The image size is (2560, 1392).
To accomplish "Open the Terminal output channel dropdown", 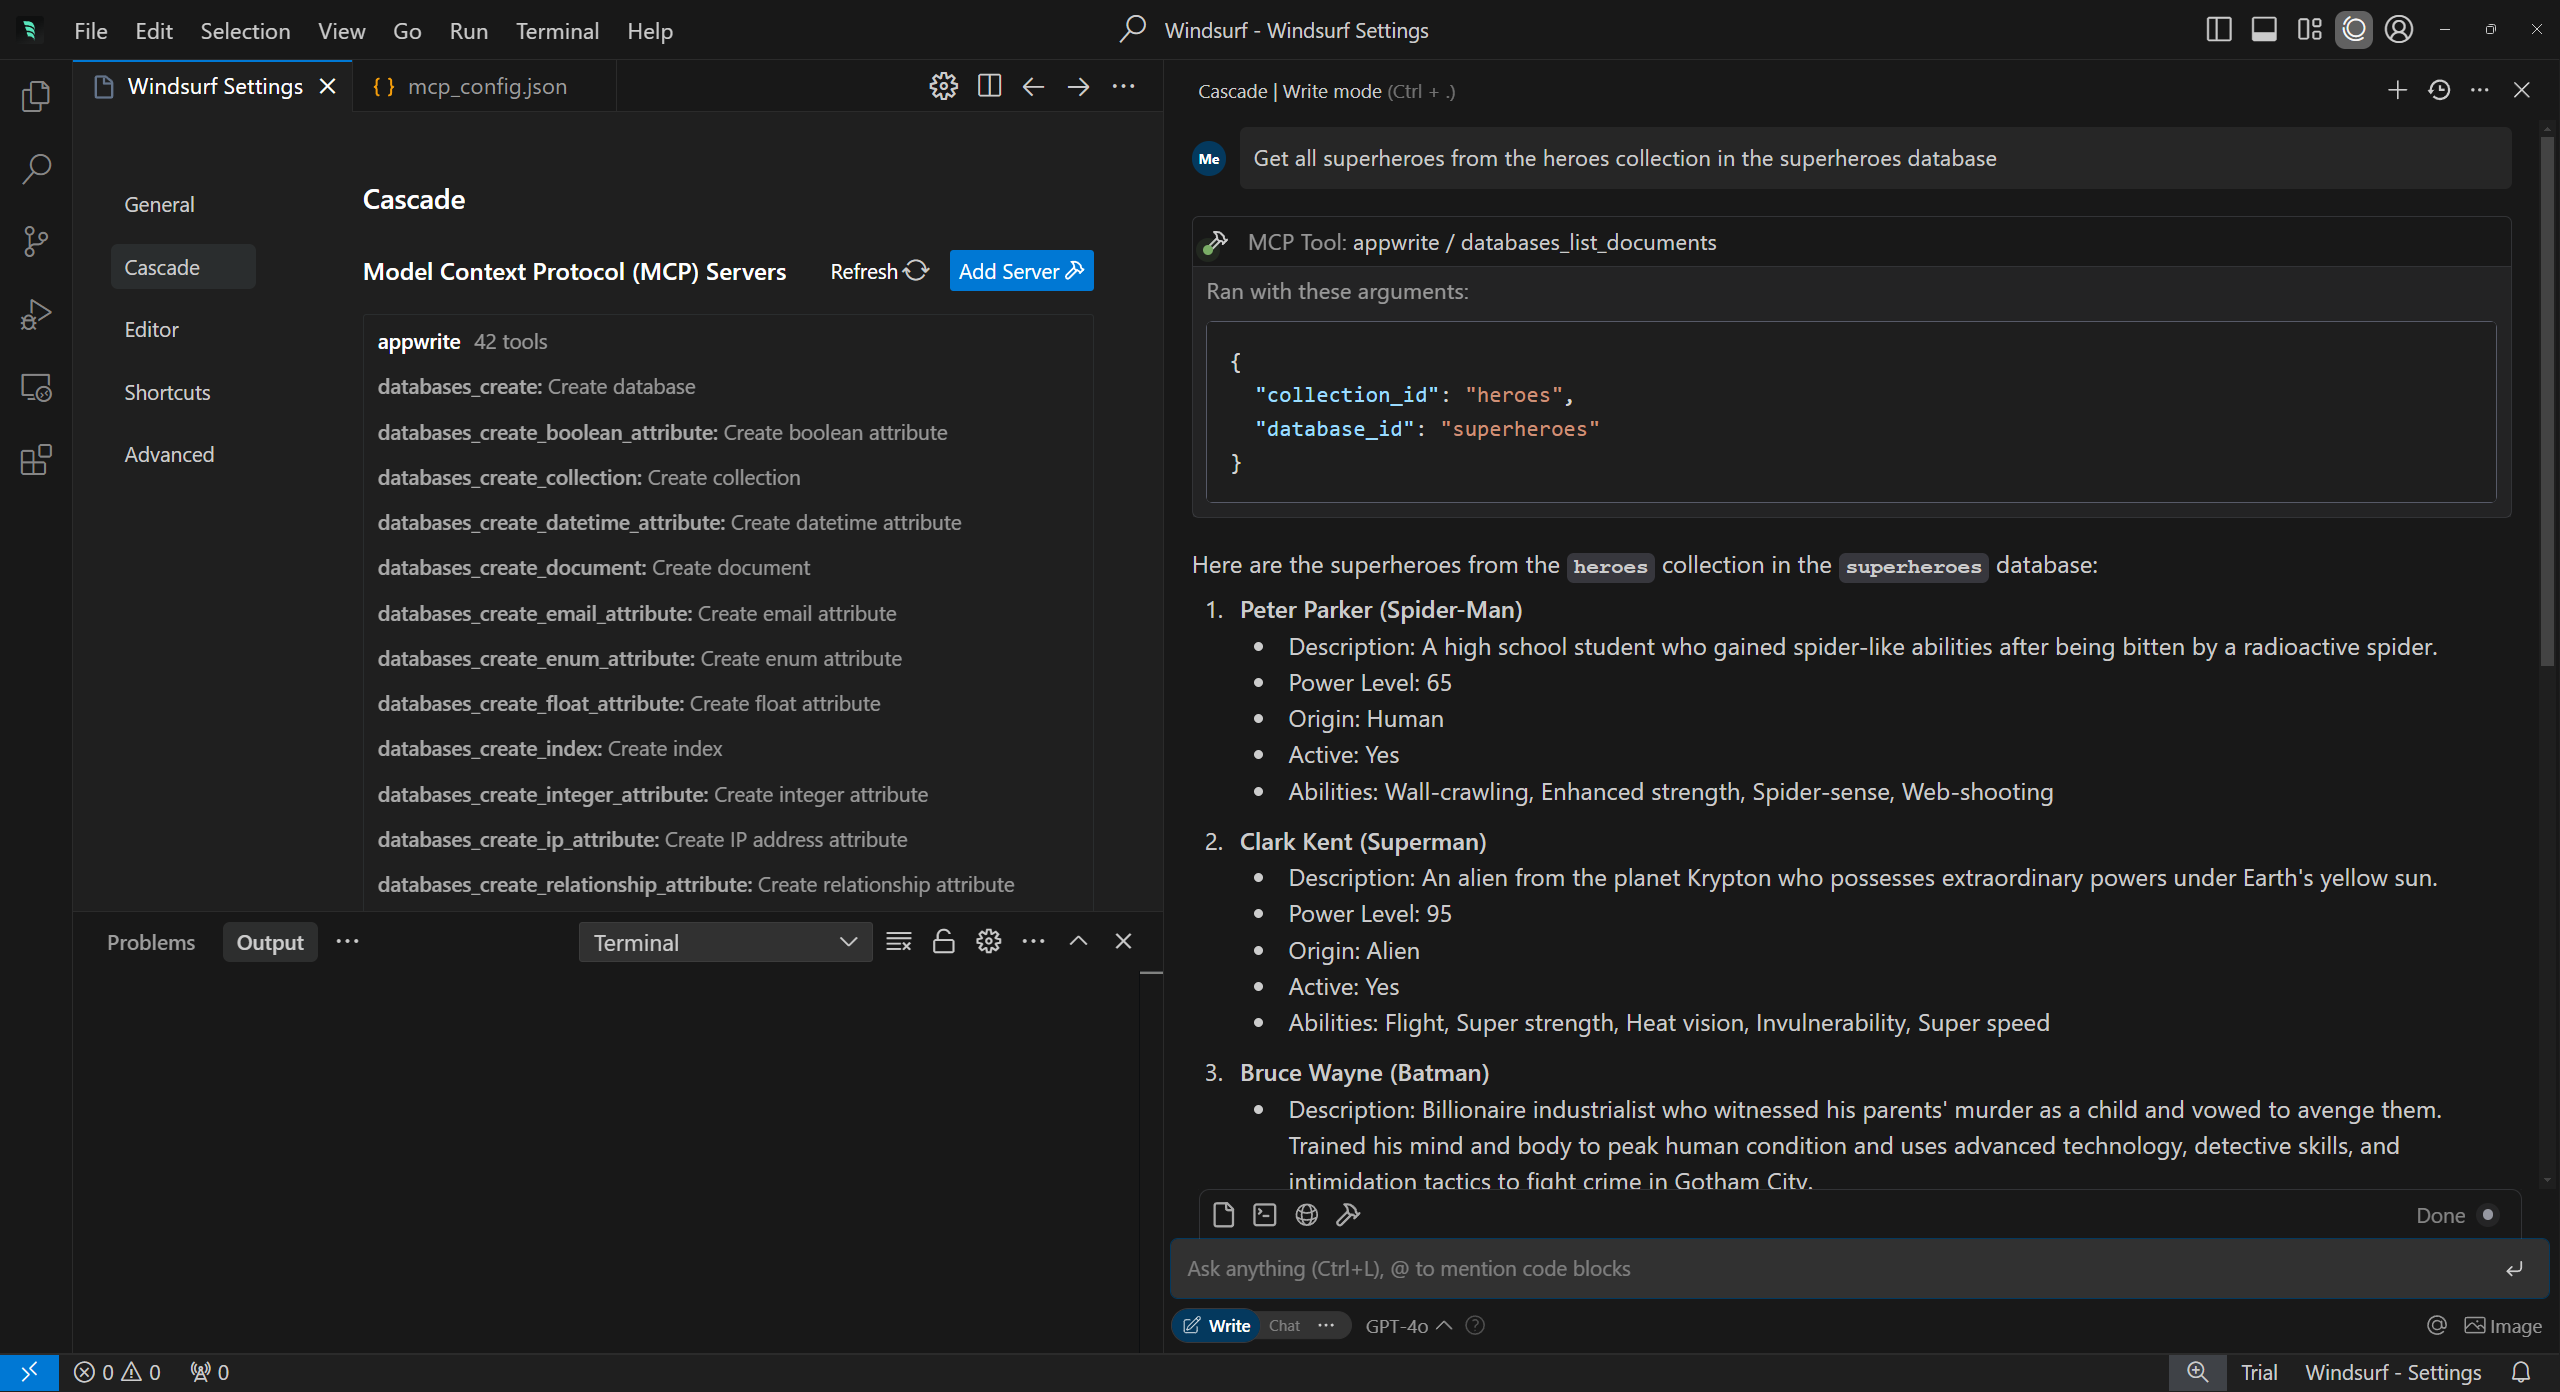I will (x=725, y=942).
